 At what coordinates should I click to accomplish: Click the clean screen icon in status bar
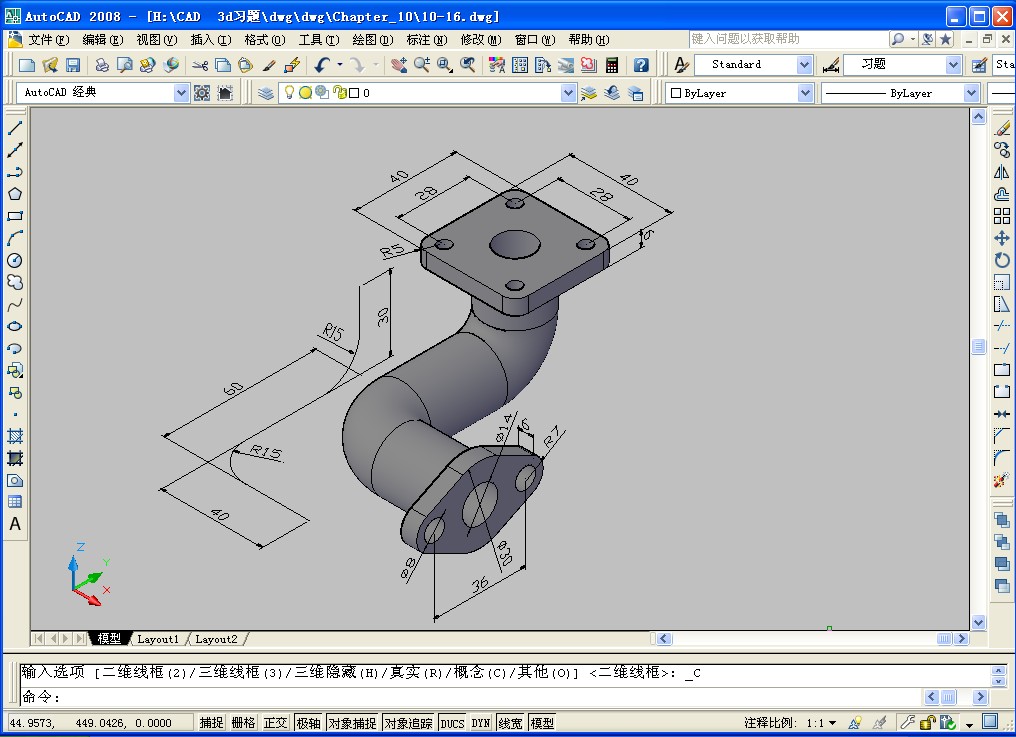[989, 721]
